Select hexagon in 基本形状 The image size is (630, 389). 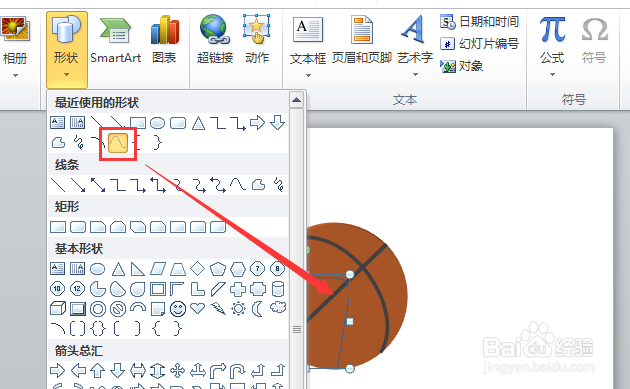(238, 269)
